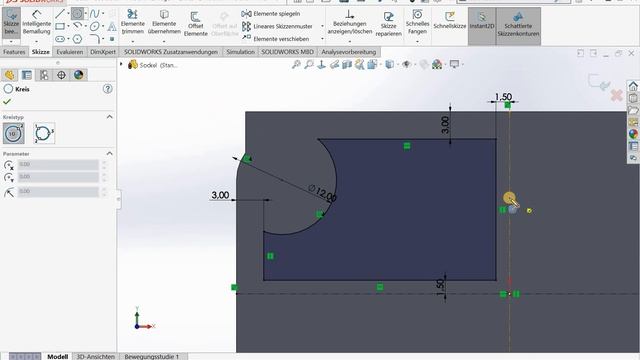The image size is (640, 360).
Task: Click center X coordinate field
Action: pos(58,164)
